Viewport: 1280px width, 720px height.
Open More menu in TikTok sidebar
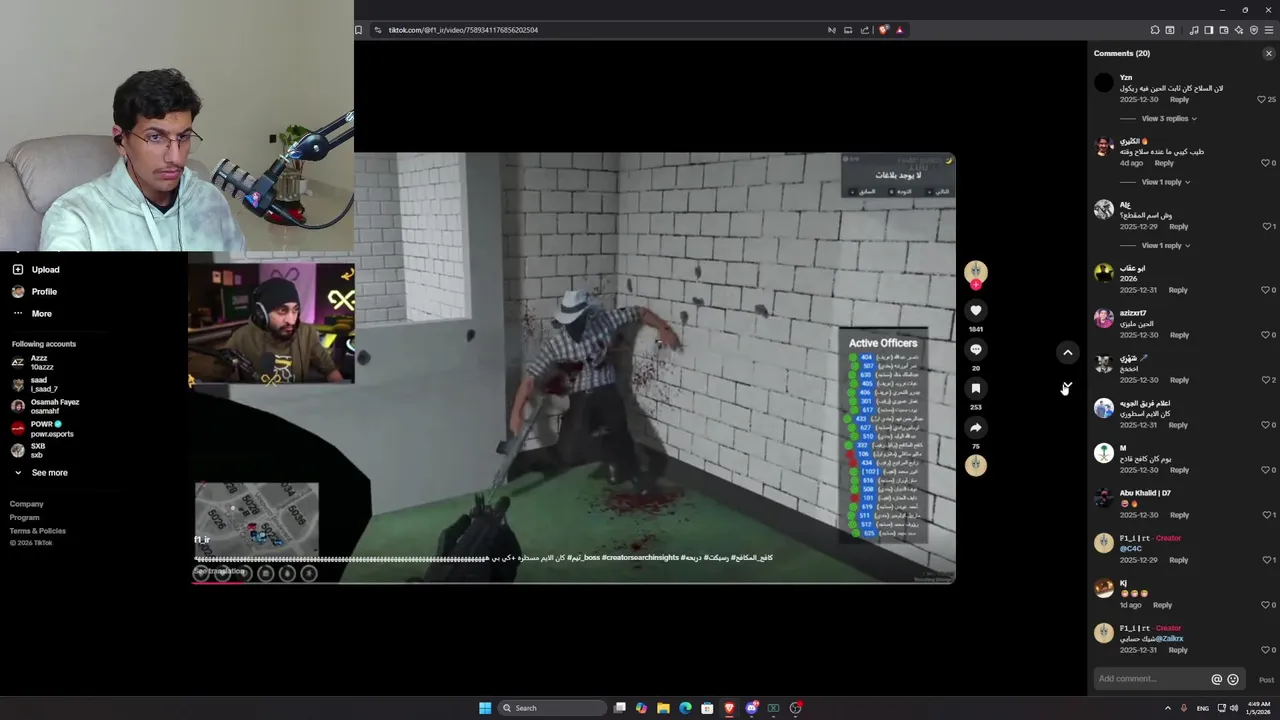pos(31,314)
